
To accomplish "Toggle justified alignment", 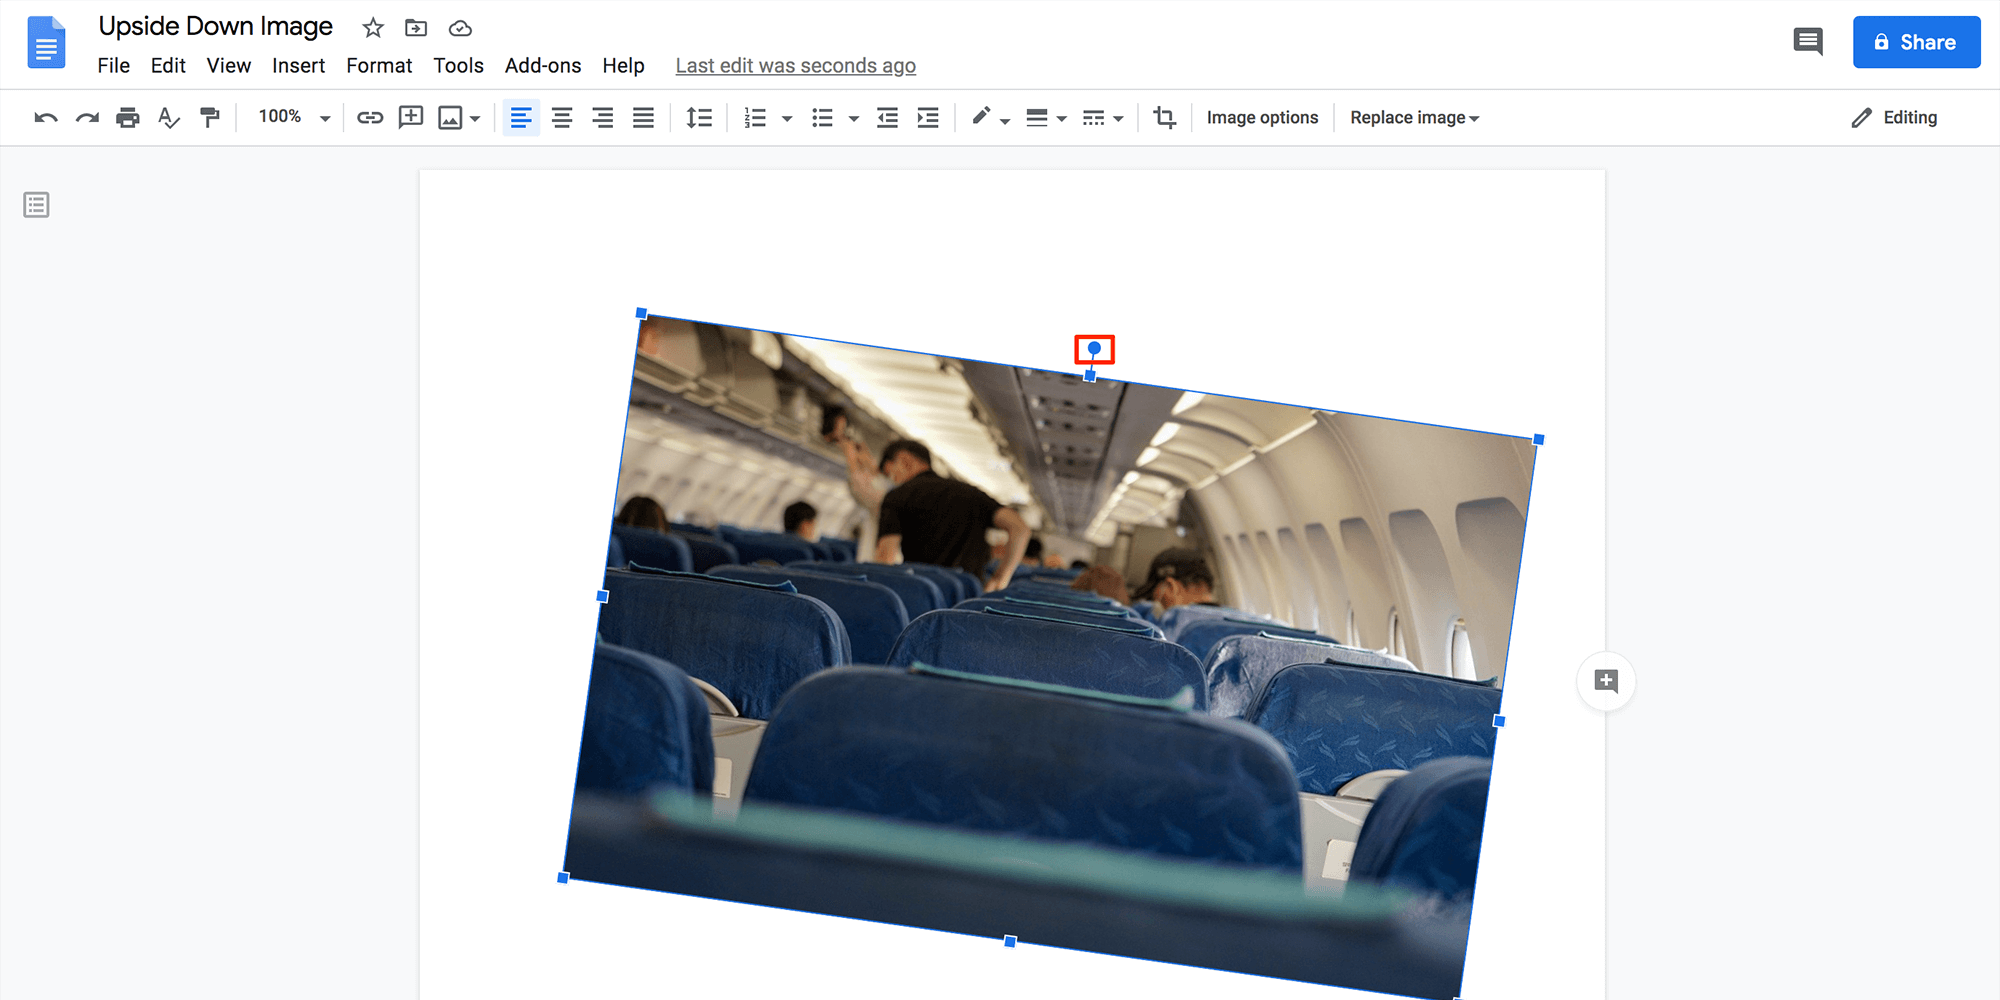I will tap(643, 117).
